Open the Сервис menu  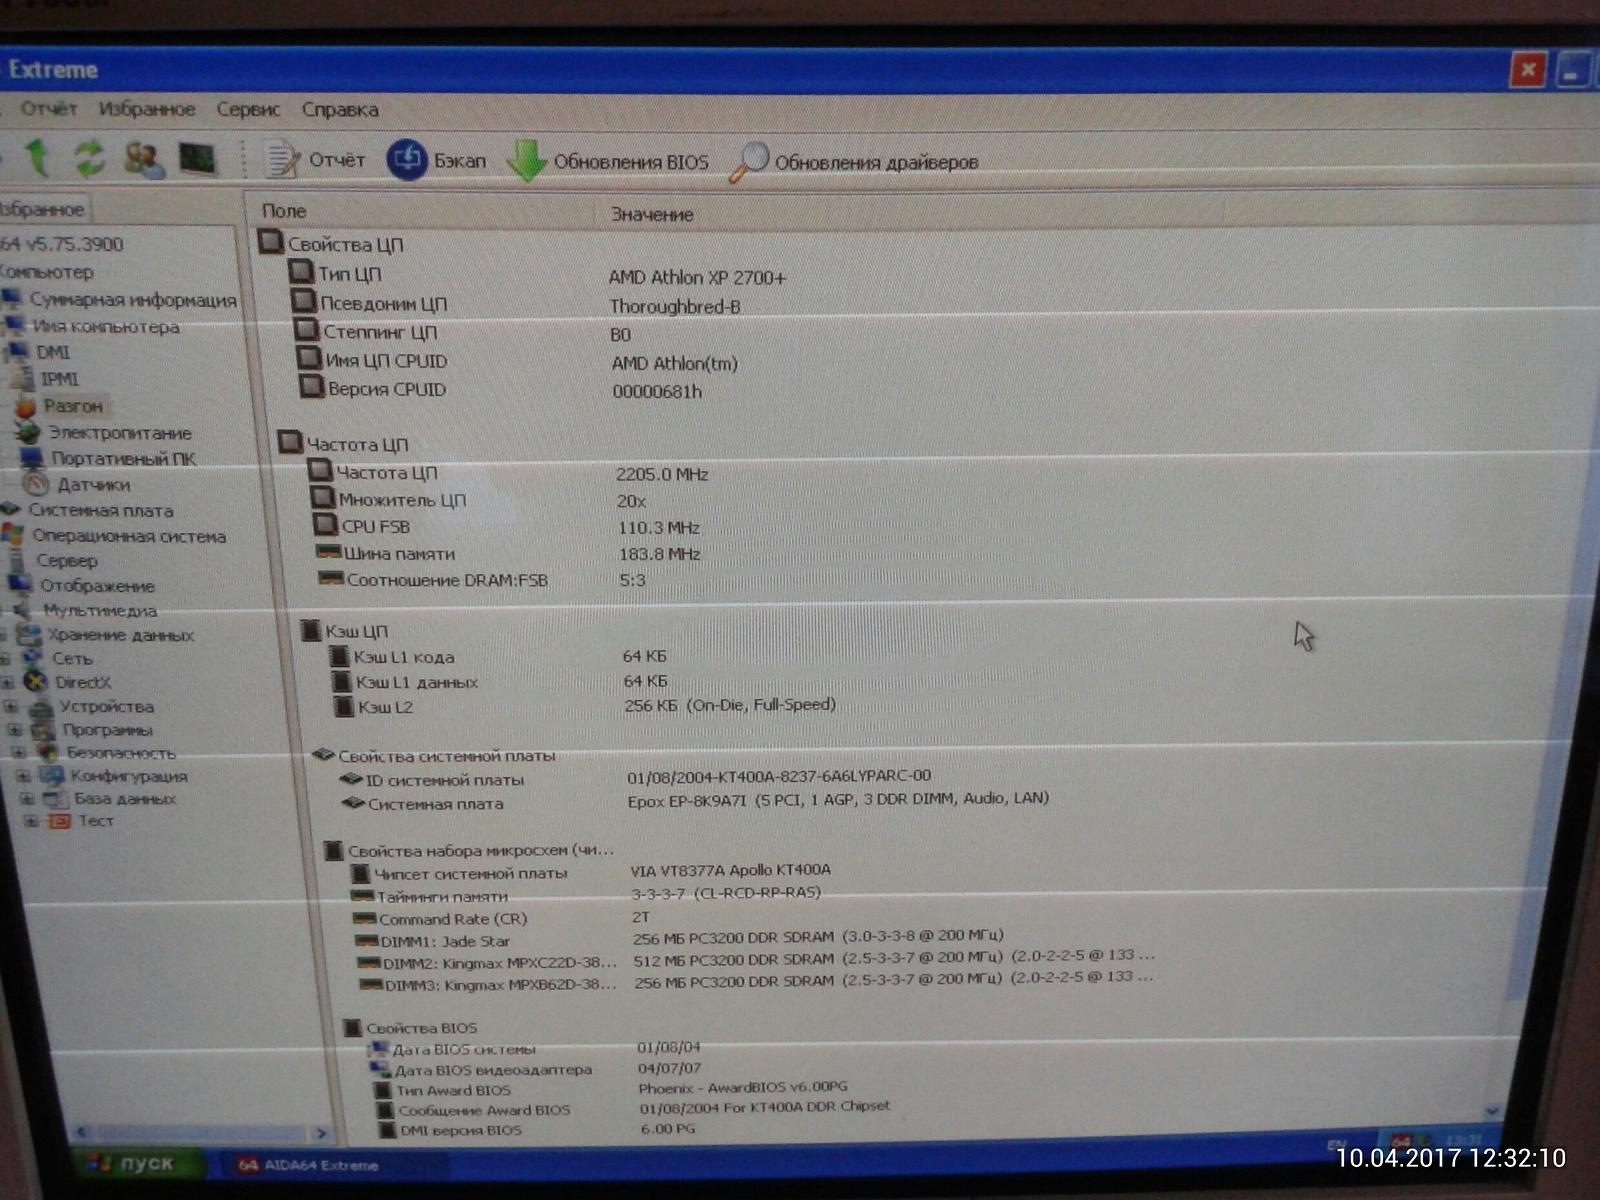click(x=248, y=109)
